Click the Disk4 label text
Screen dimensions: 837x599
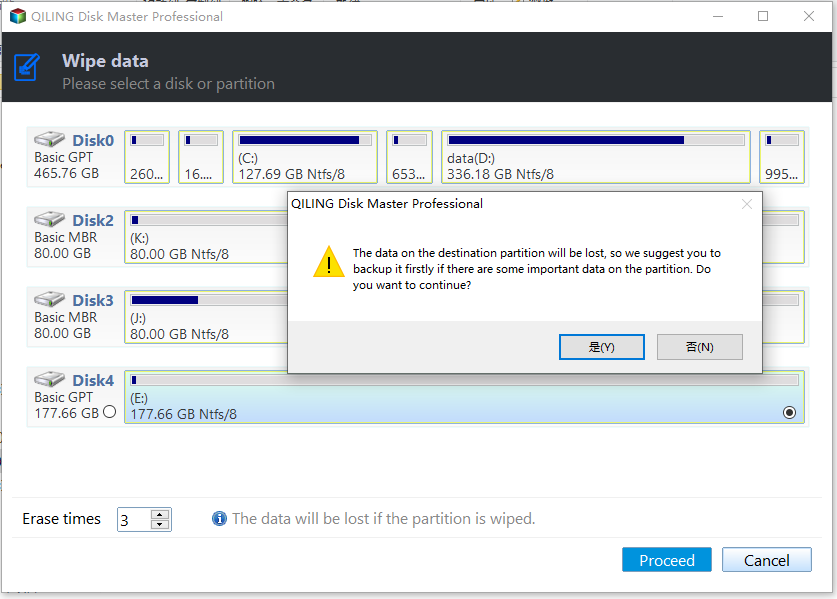[x=93, y=381]
